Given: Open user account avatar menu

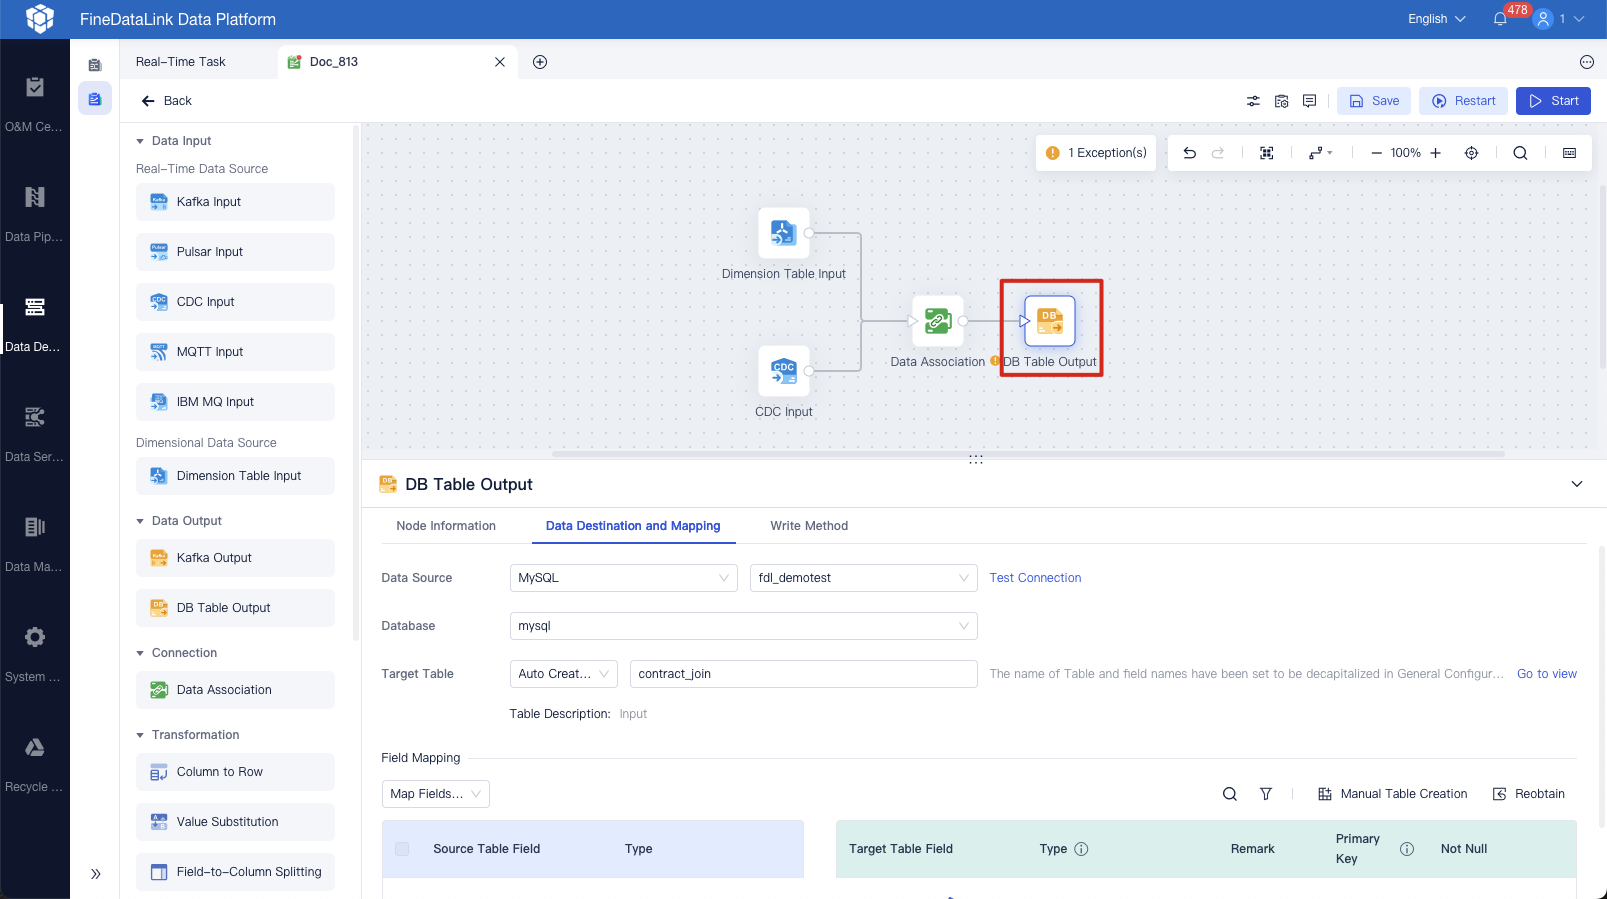Looking at the screenshot, I should tap(1543, 19).
